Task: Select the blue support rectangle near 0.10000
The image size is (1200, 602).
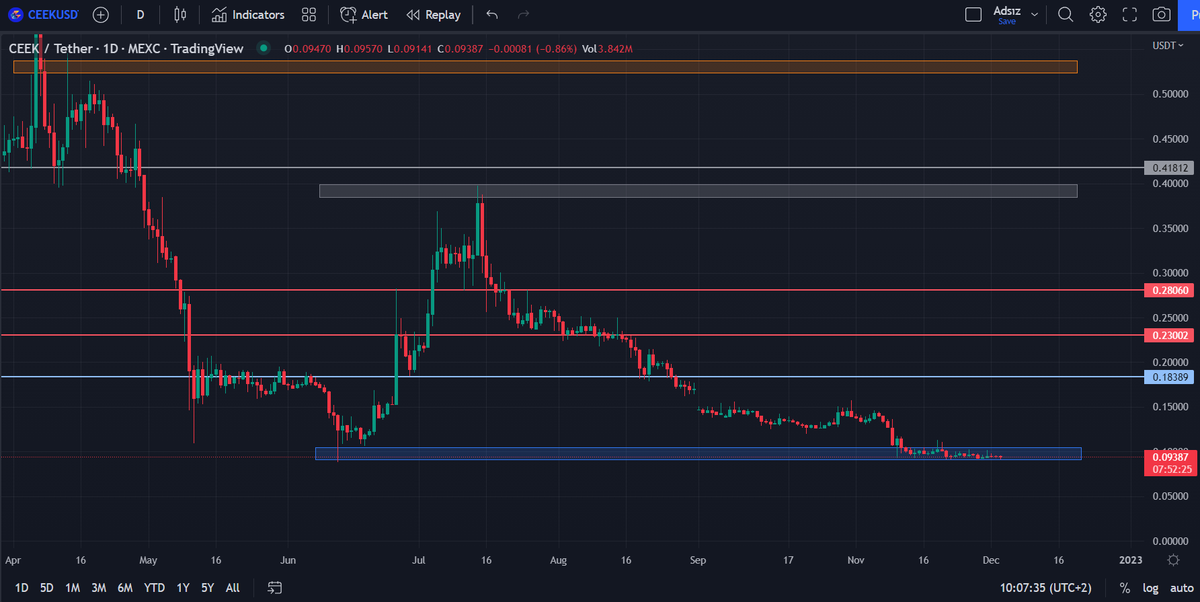Action: point(698,454)
